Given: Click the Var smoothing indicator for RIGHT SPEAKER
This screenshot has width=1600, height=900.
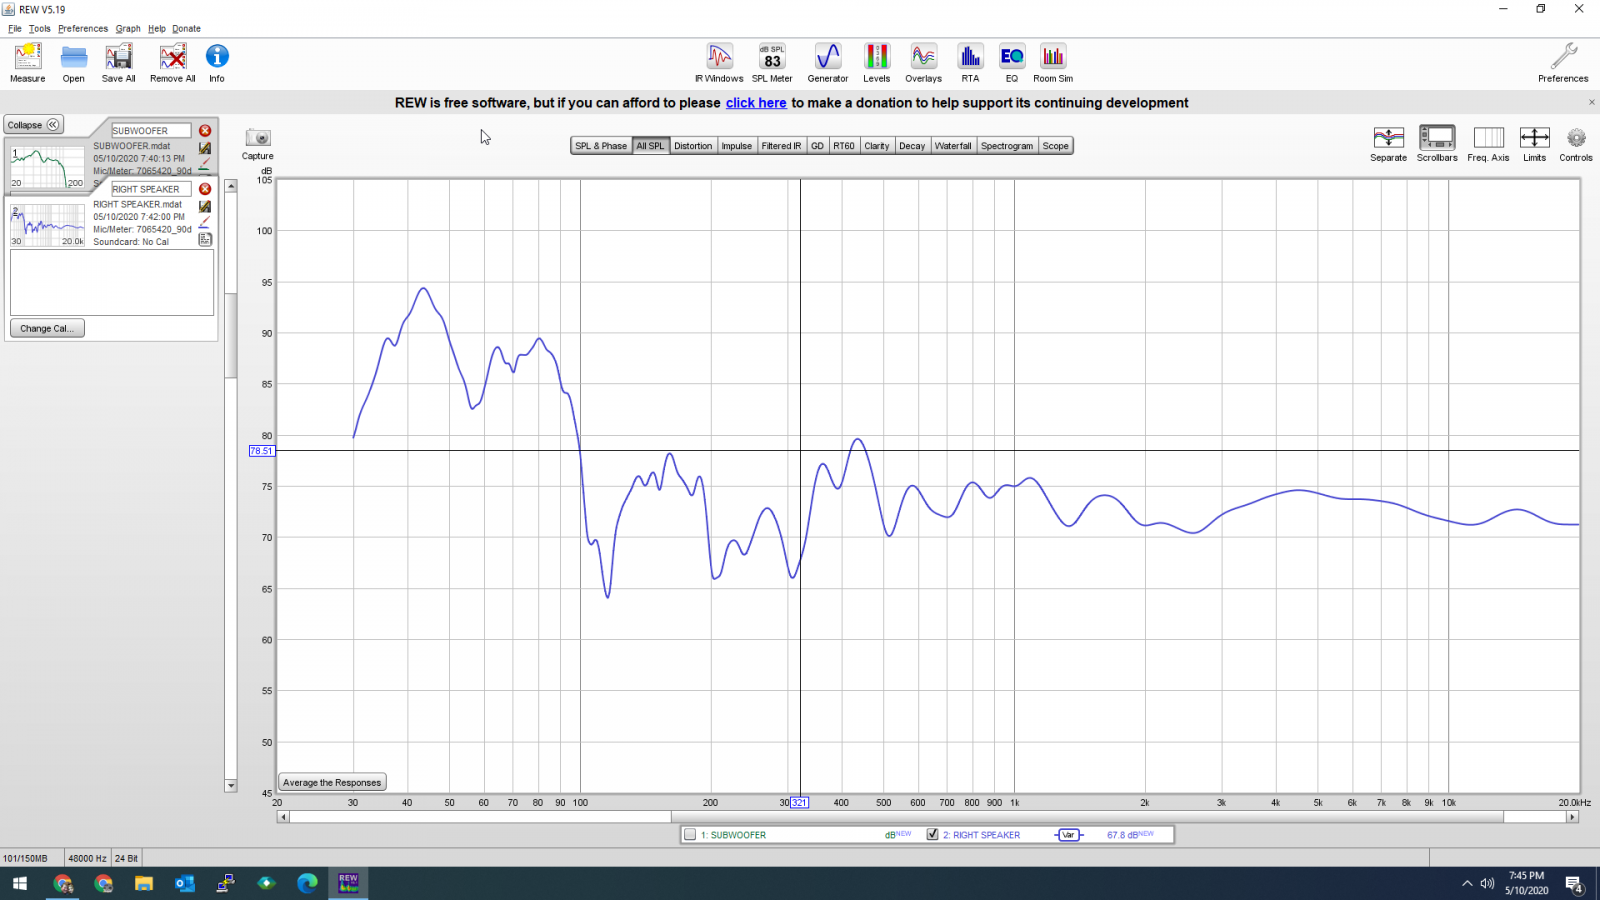Looking at the screenshot, I should pyautogui.click(x=1068, y=835).
